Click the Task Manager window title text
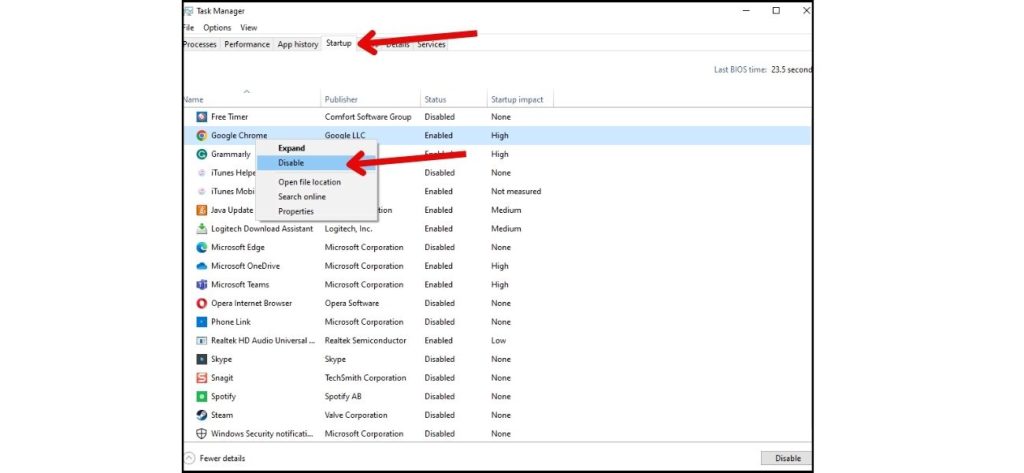The height and width of the screenshot is (473, 1024). coord(220,11)
